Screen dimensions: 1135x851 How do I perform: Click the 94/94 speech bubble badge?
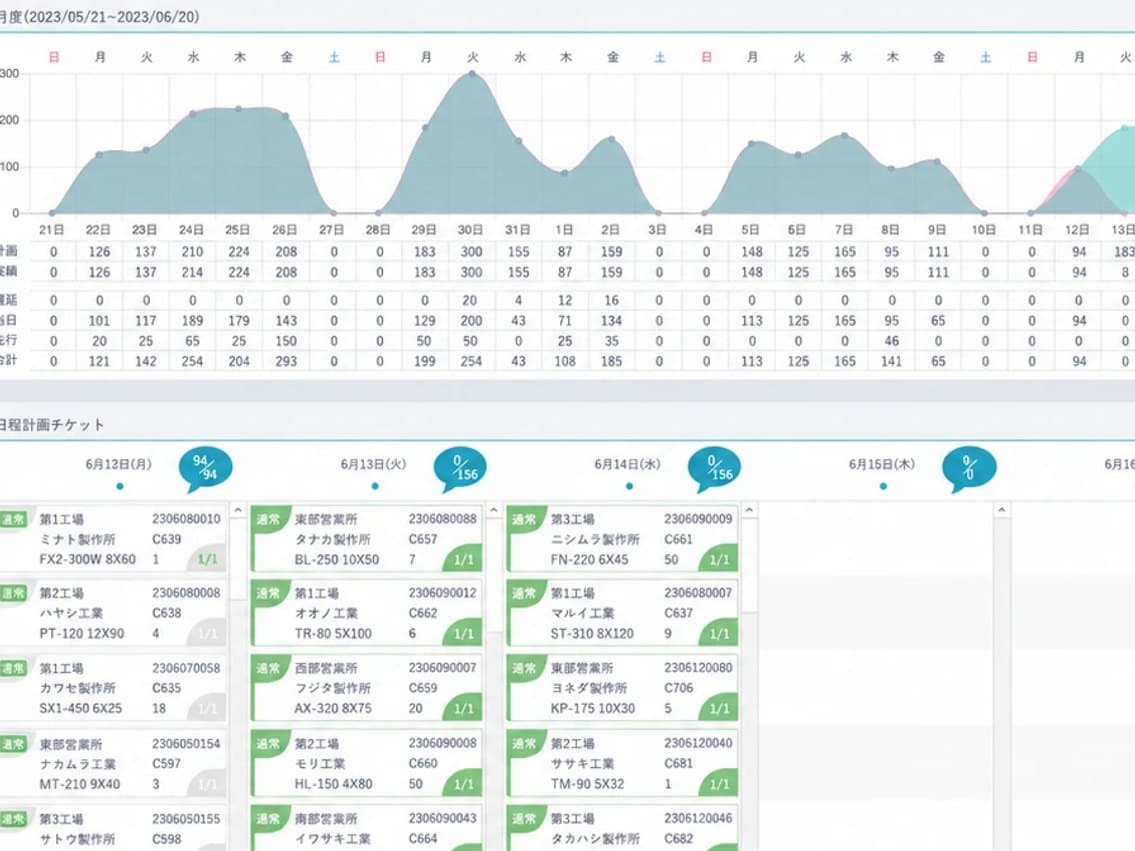click(206, 468)
